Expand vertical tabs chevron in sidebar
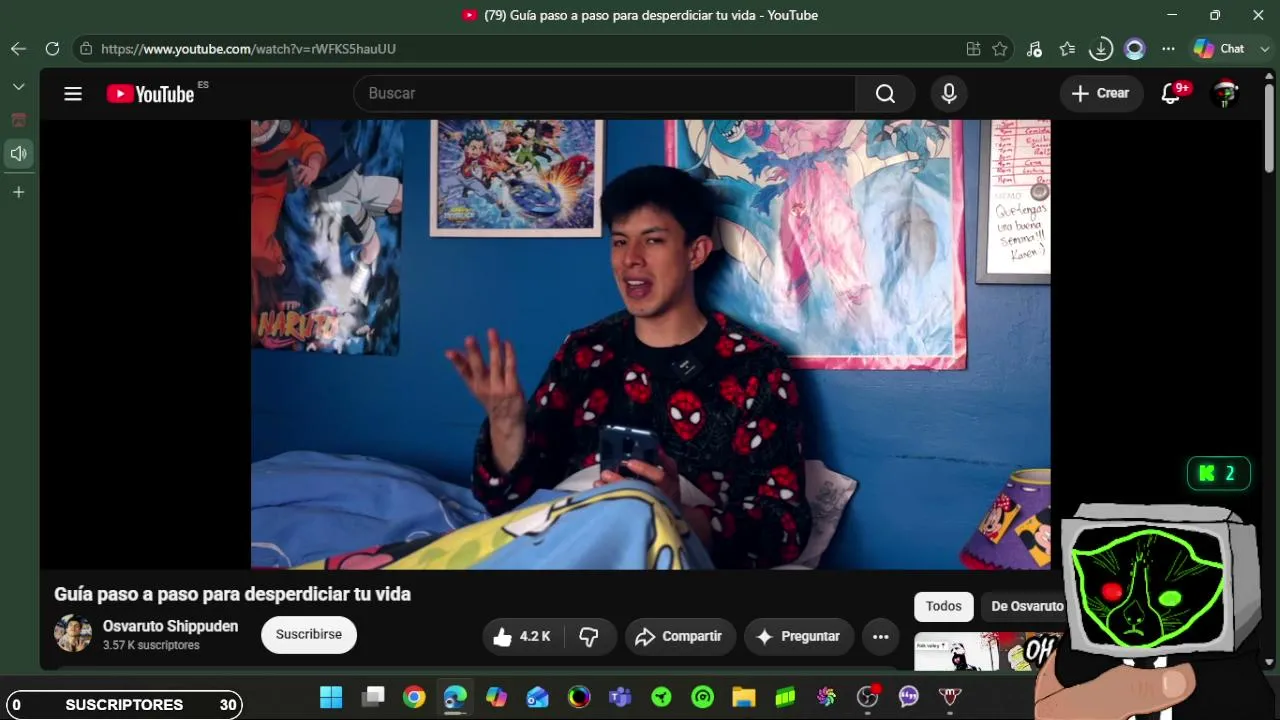 [x=18, y=87]
